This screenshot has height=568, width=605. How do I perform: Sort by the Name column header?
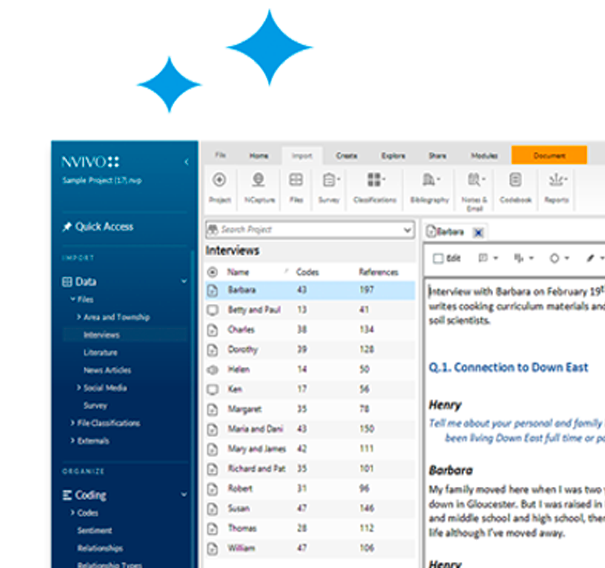[x=238, y=272]
